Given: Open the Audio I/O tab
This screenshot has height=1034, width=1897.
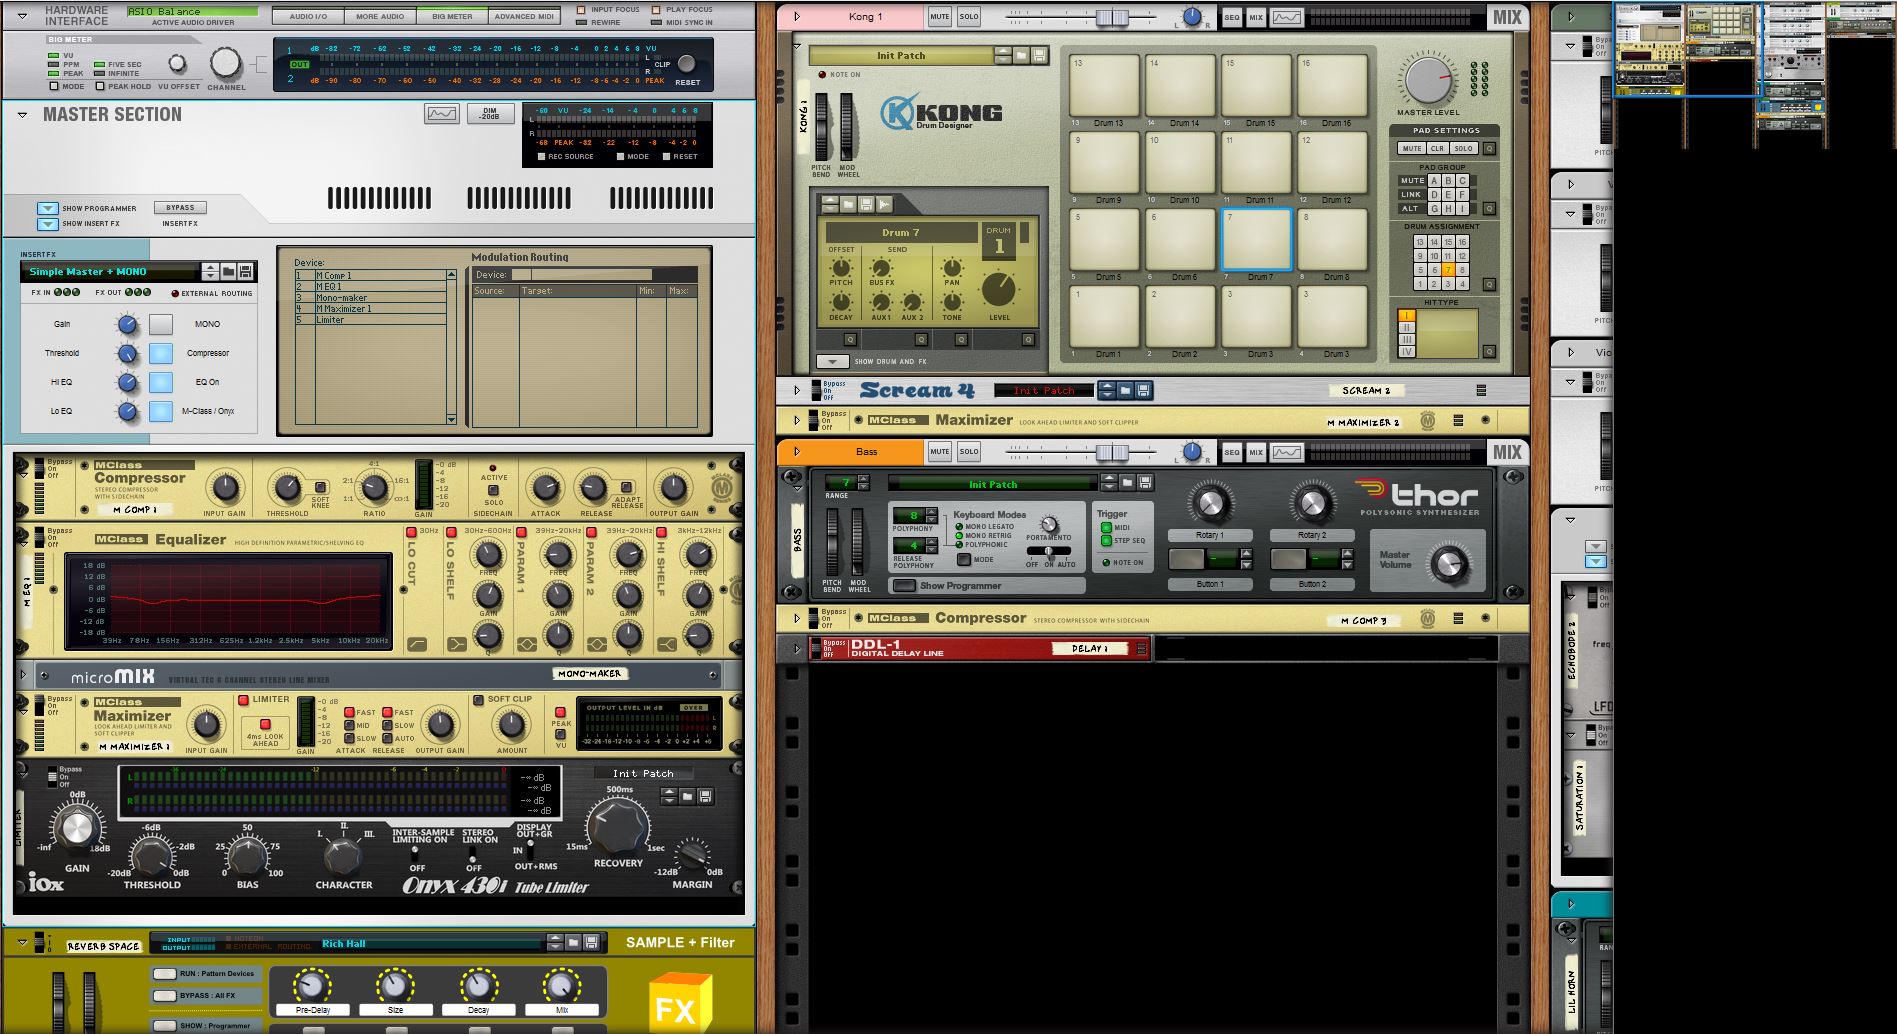Looking at the screenshot, I should pyautogui.click(x=308, y=16).
